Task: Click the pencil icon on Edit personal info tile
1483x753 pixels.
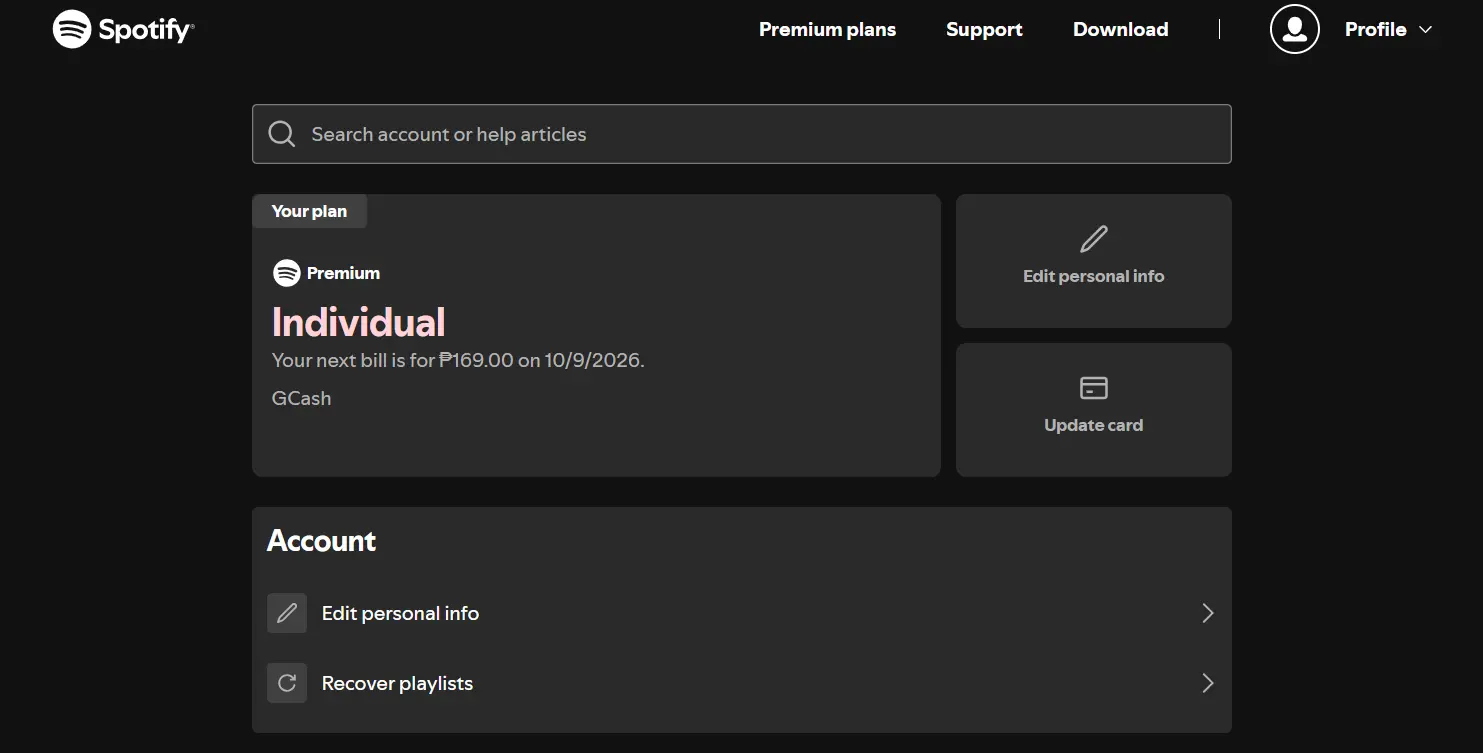Action: [1094, 239]
